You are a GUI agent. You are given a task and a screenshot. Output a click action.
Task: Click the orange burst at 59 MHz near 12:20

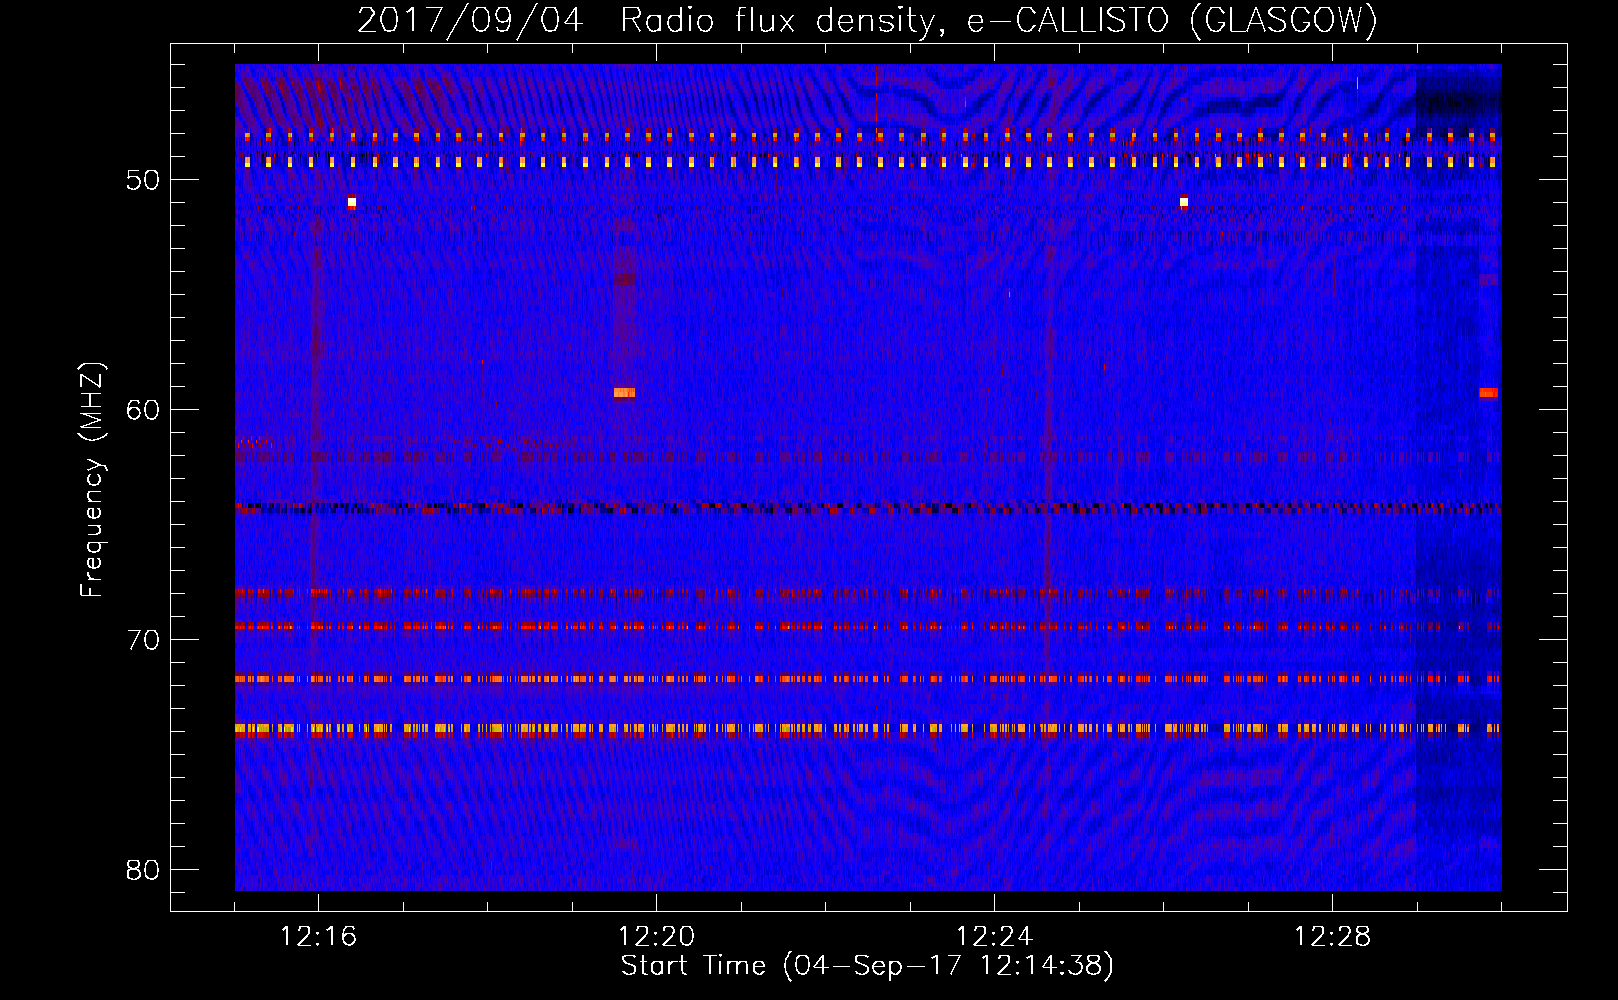624,393
